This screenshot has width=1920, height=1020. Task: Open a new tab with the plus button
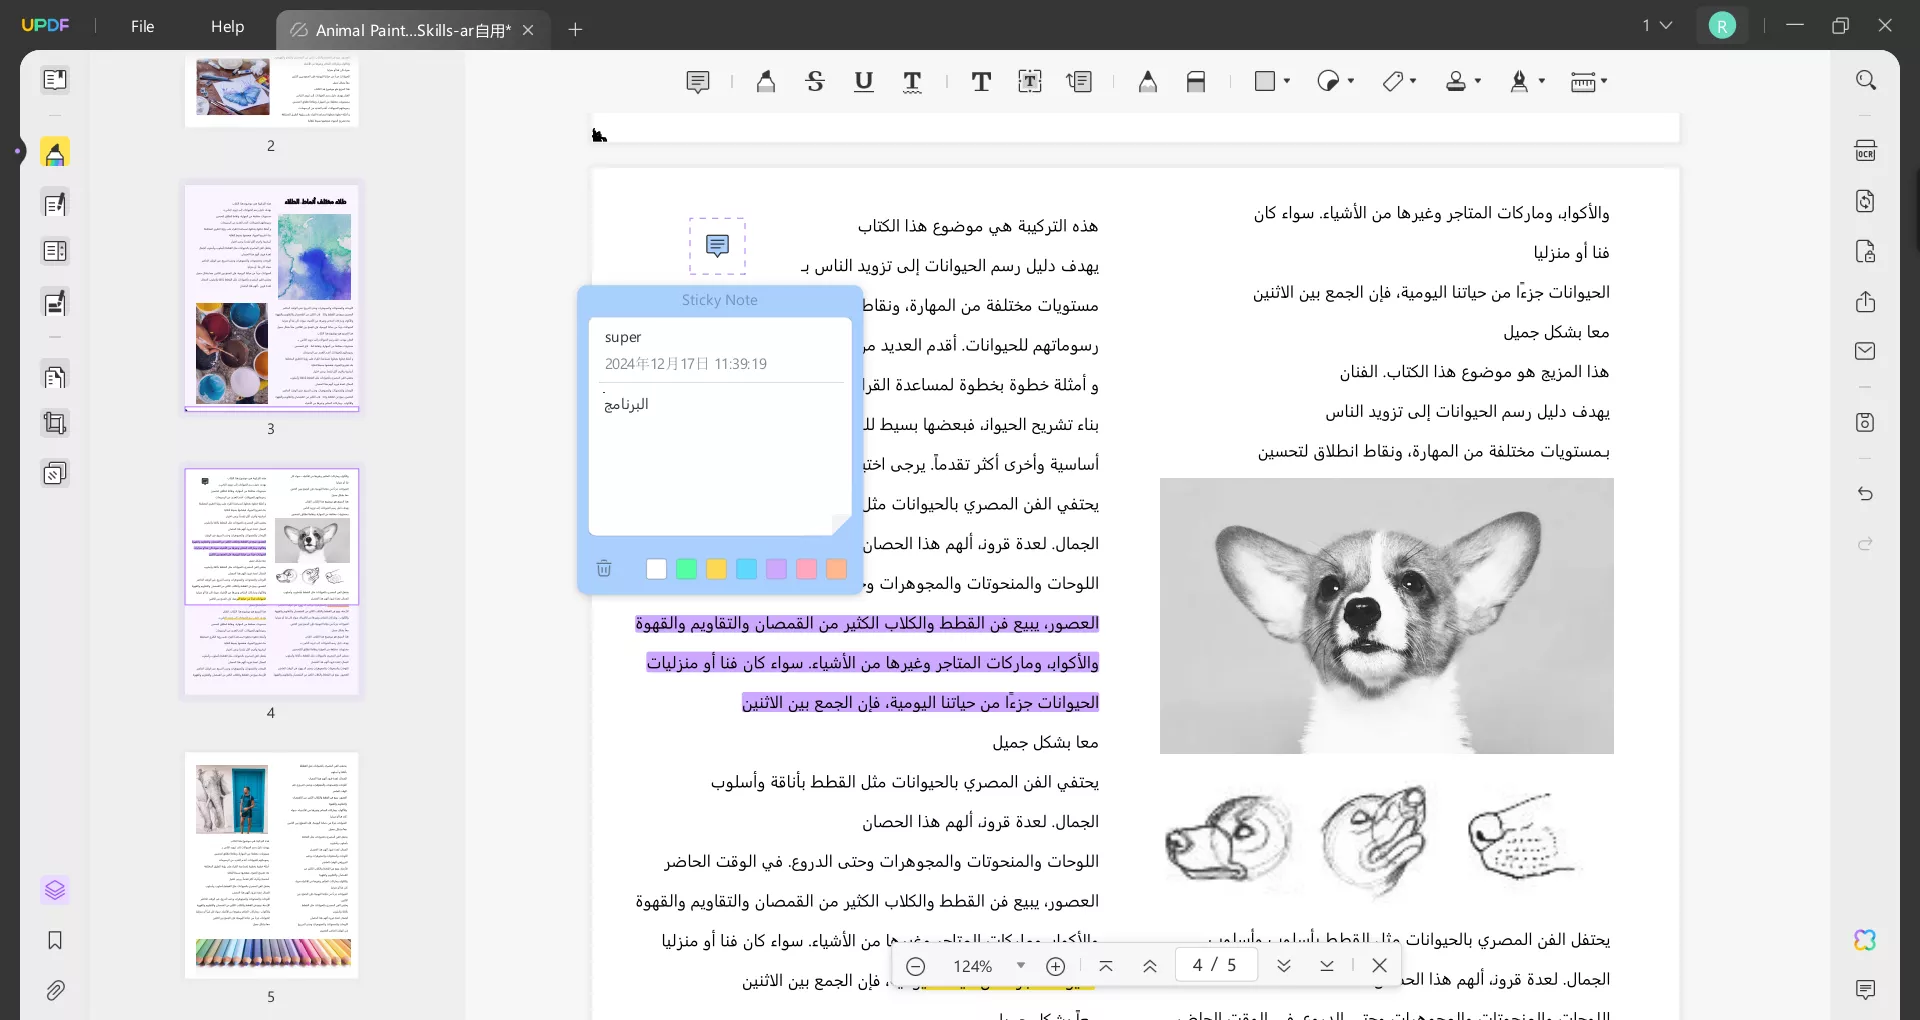575,29
